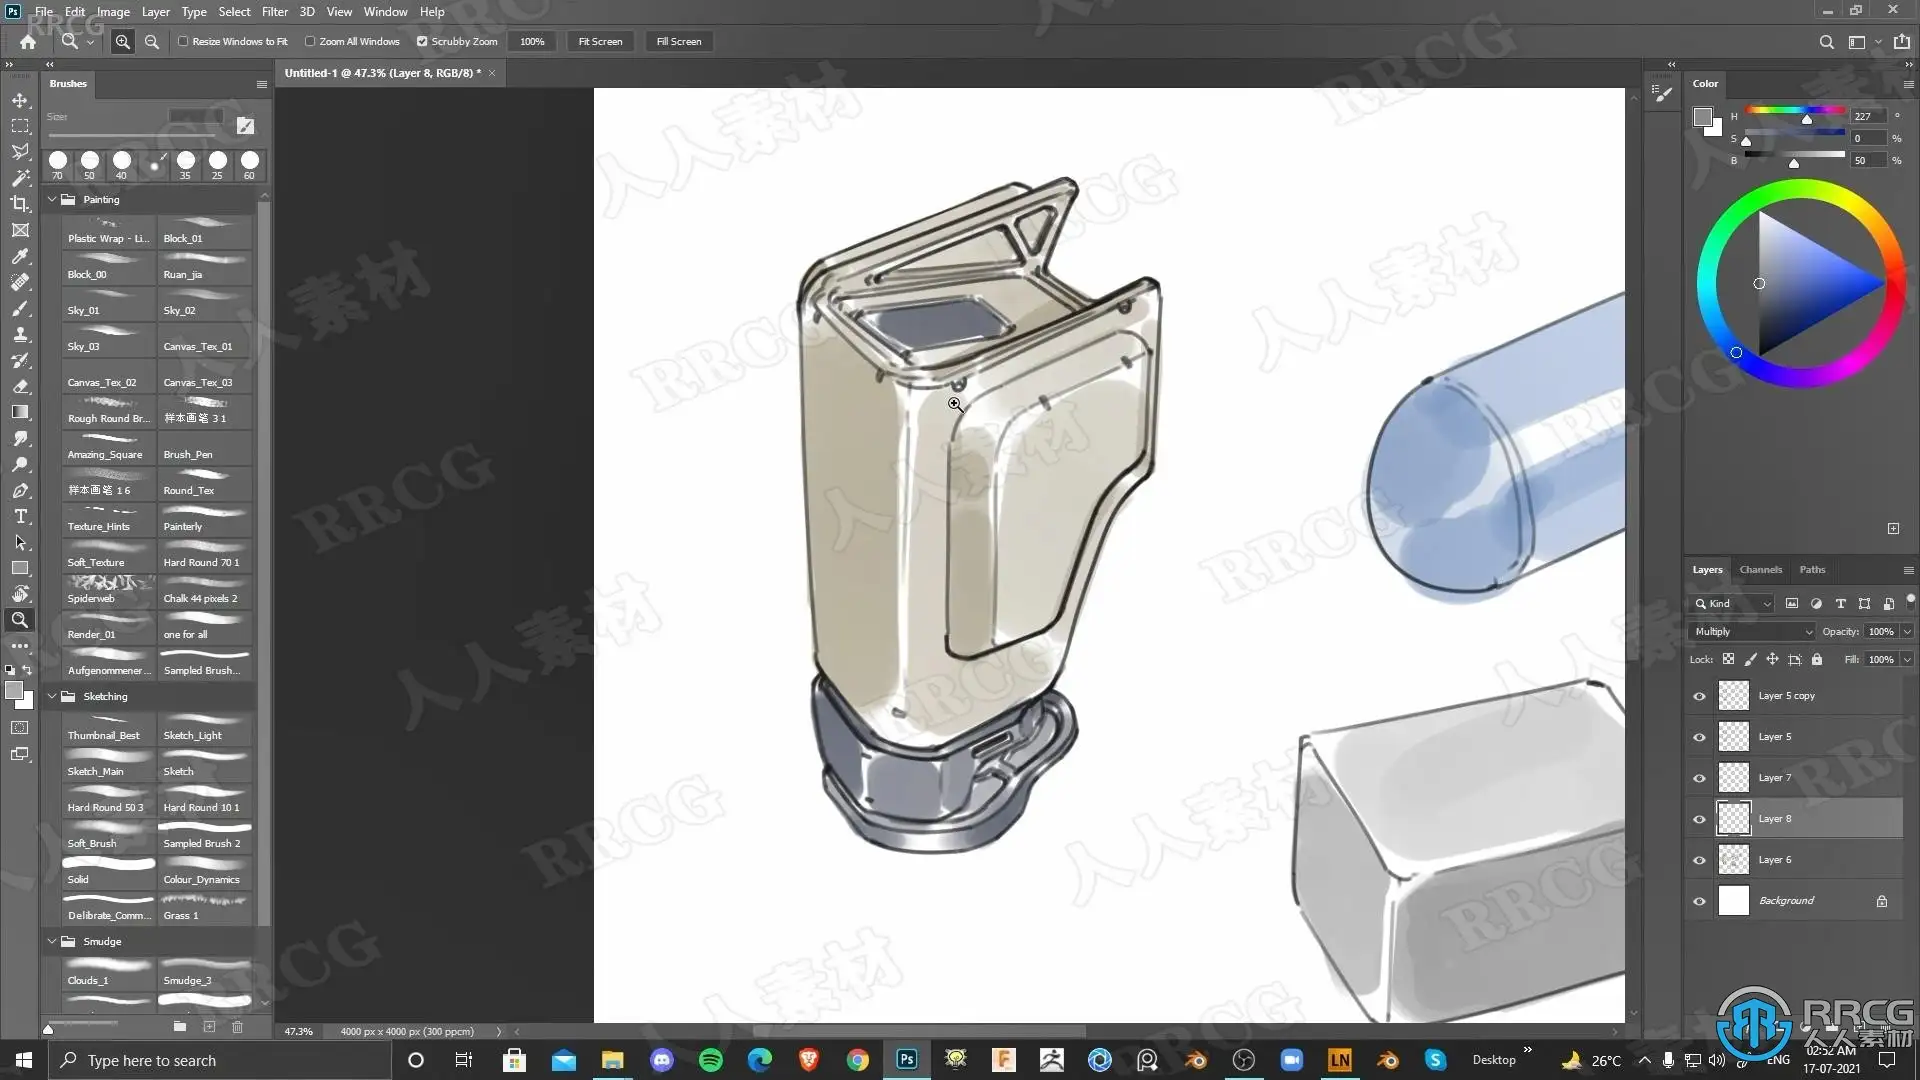Select the Crop tool
1920x1080 pixels.
(19, 204)
